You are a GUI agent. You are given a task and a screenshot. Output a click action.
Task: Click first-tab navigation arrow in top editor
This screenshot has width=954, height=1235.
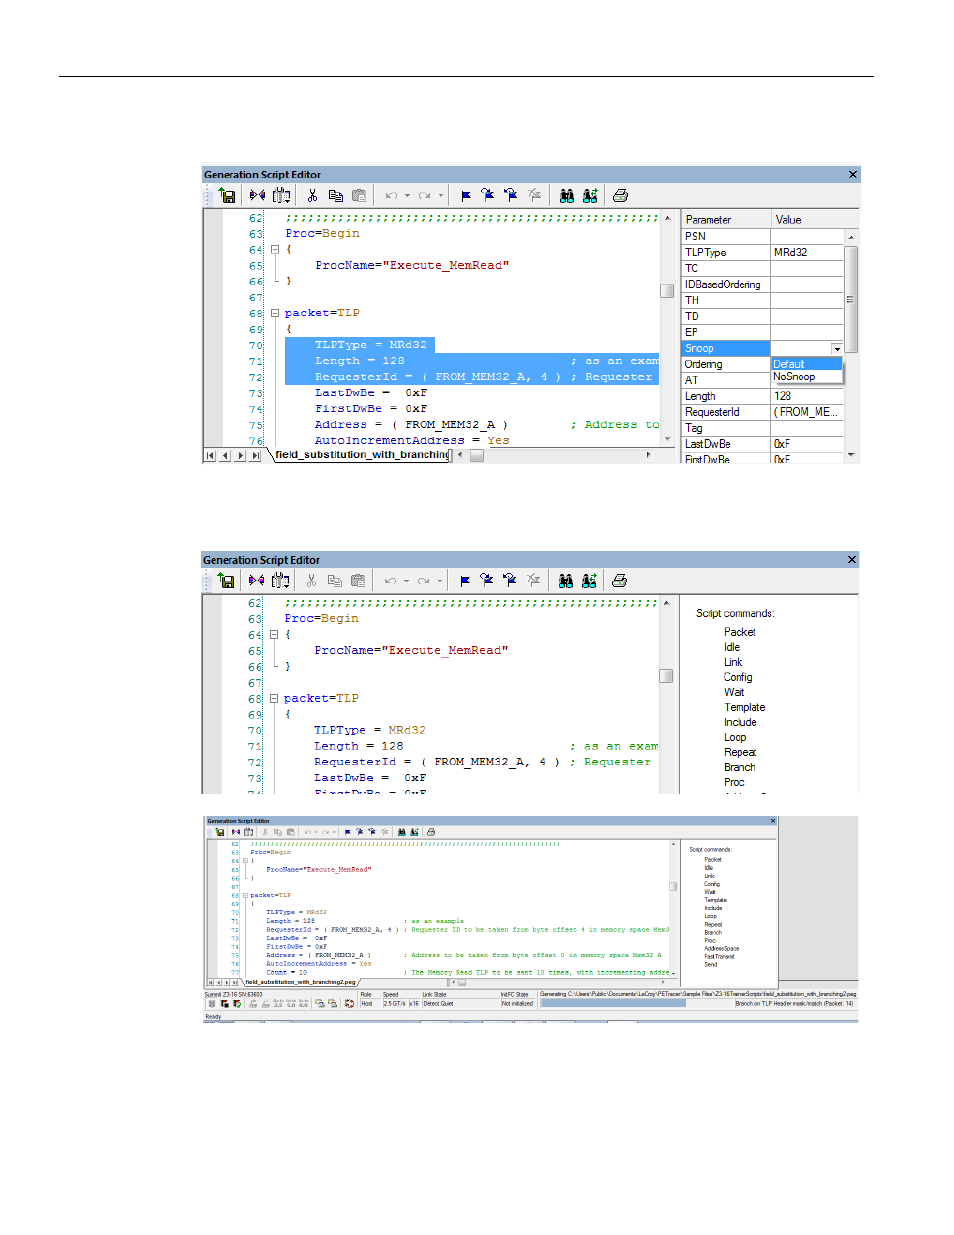point(210,455)
